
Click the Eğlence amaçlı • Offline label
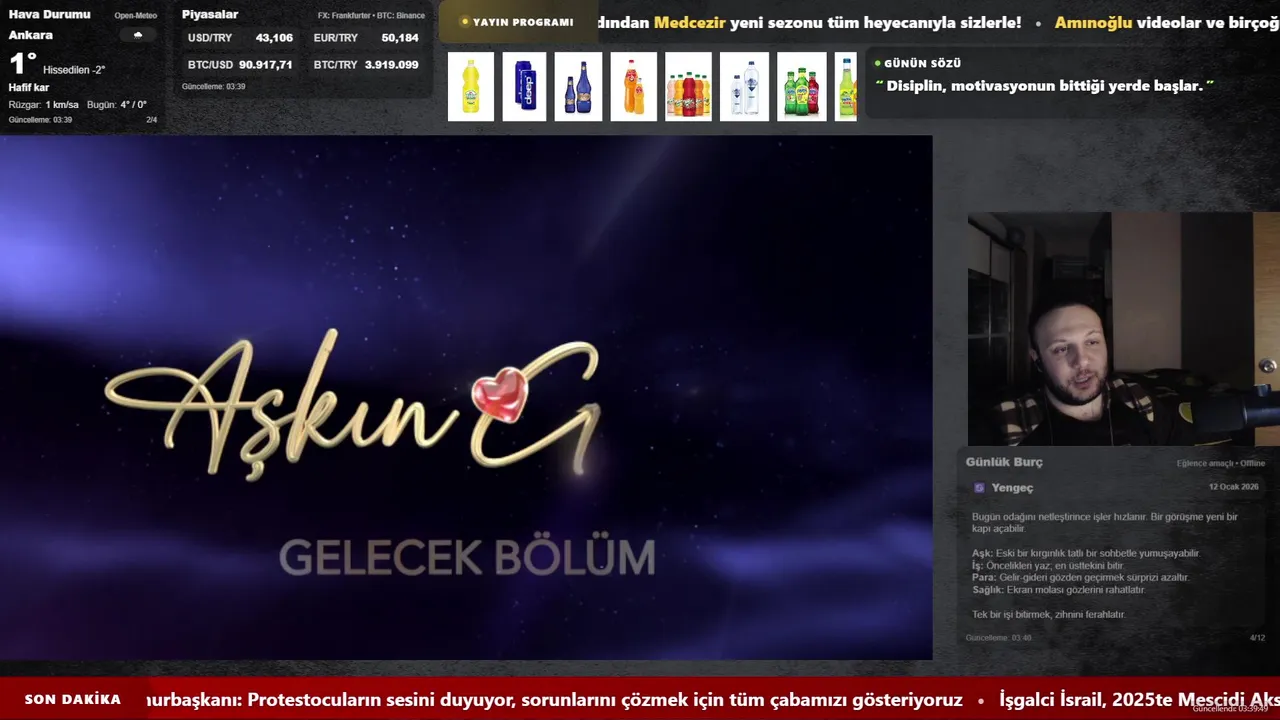[1221, 463]
